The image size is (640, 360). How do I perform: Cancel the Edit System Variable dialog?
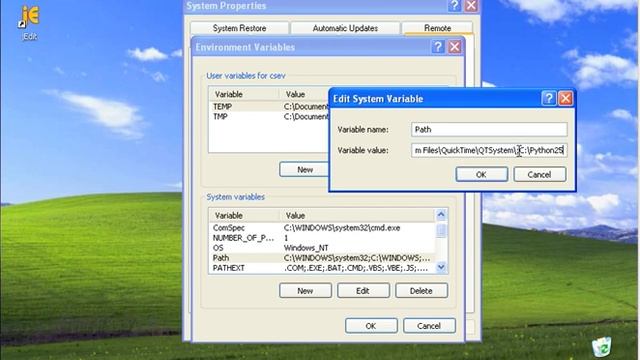tap(540, 174)
